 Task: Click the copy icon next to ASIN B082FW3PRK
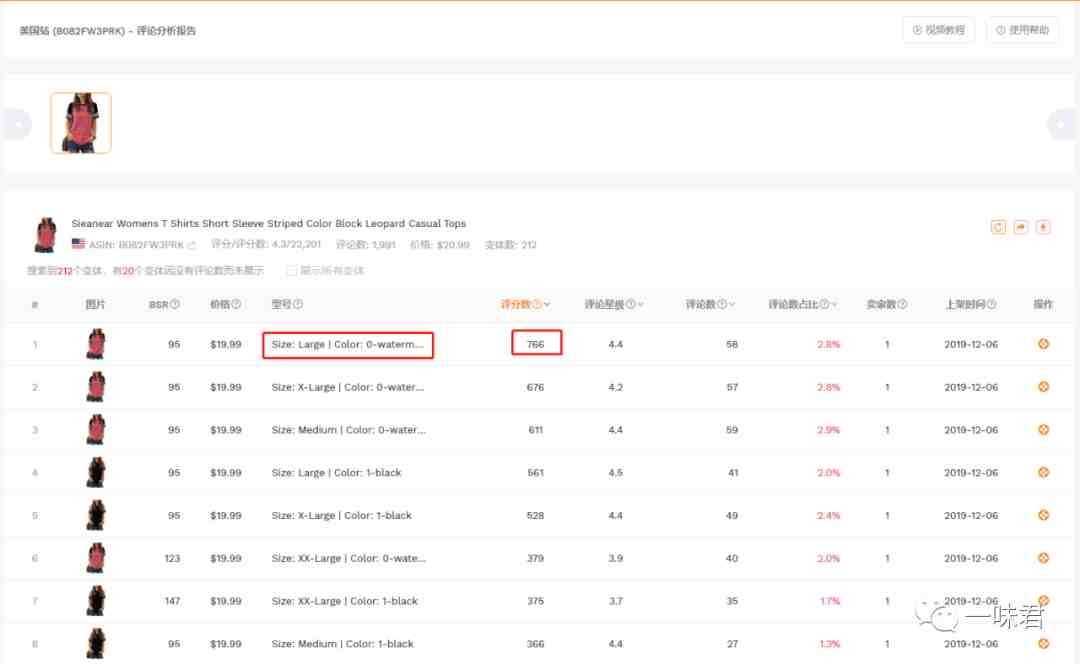[191, 245]
